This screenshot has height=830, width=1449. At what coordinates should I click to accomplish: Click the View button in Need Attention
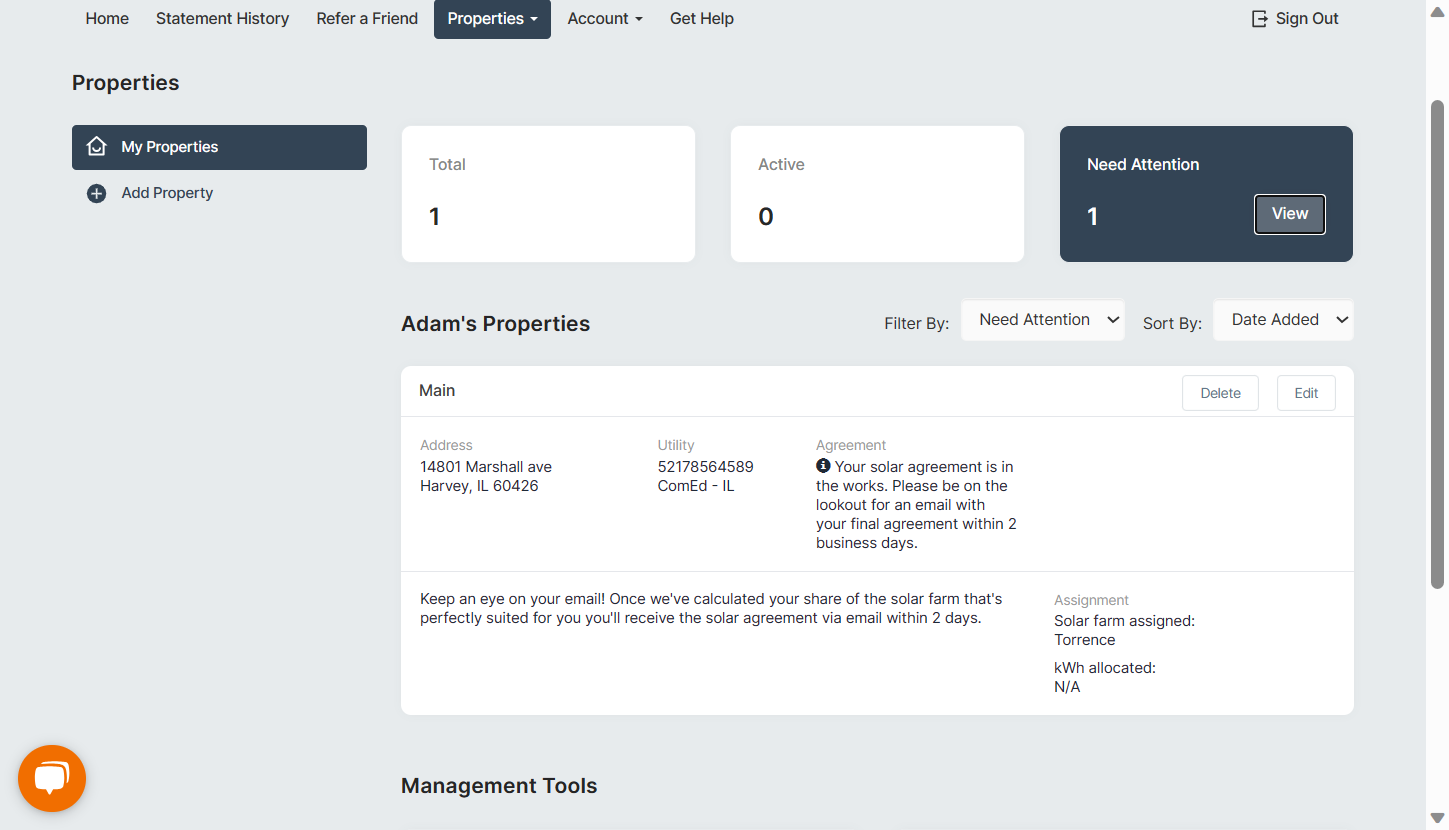point(1290,214)
